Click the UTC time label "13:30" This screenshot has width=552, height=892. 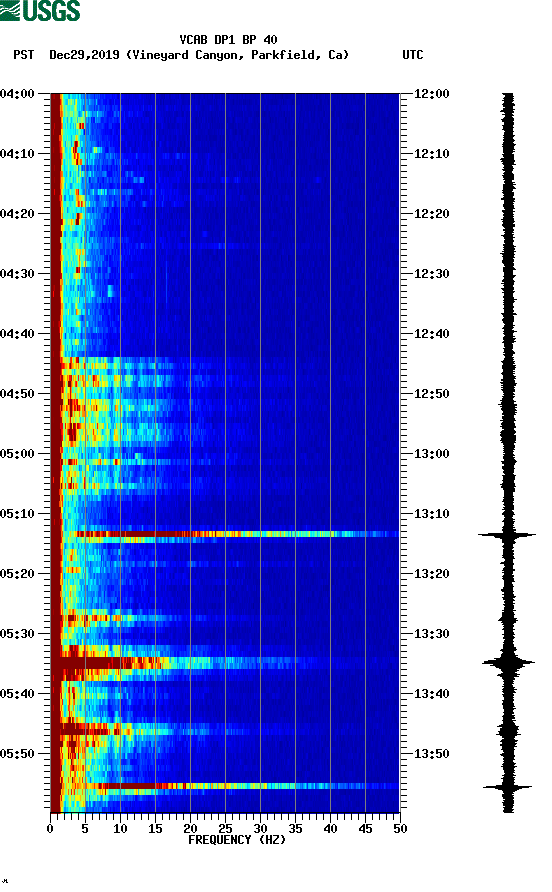click(x=431, y=634)
